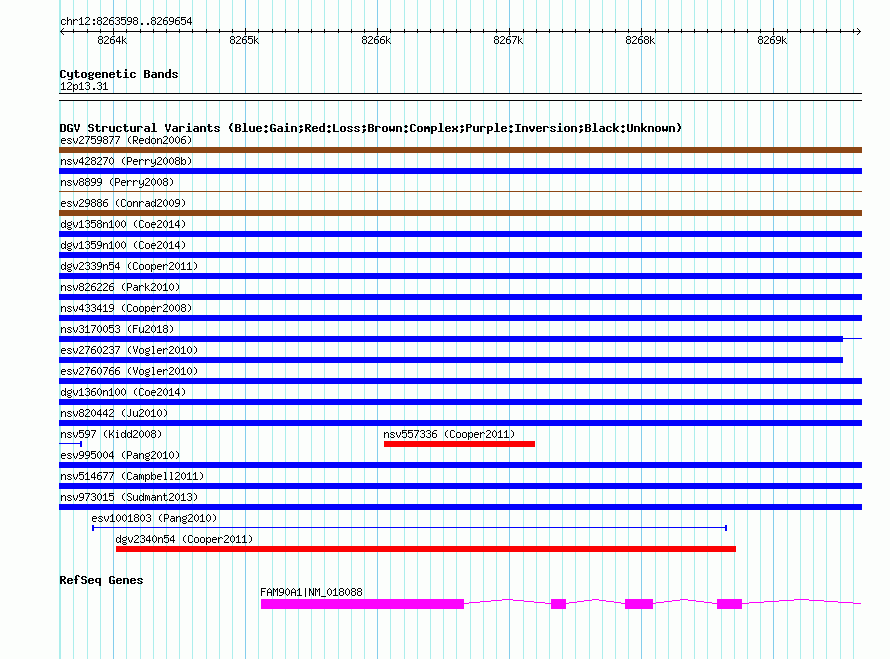
Task: Click the Cytogenetic Bands track heading
Action: coord(119,74)
